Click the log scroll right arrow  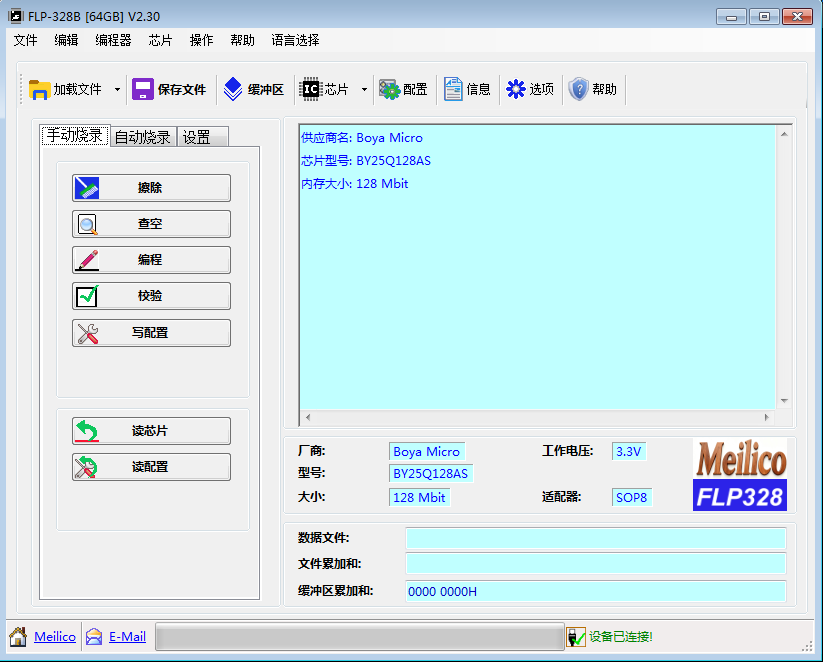click(767, 417)
